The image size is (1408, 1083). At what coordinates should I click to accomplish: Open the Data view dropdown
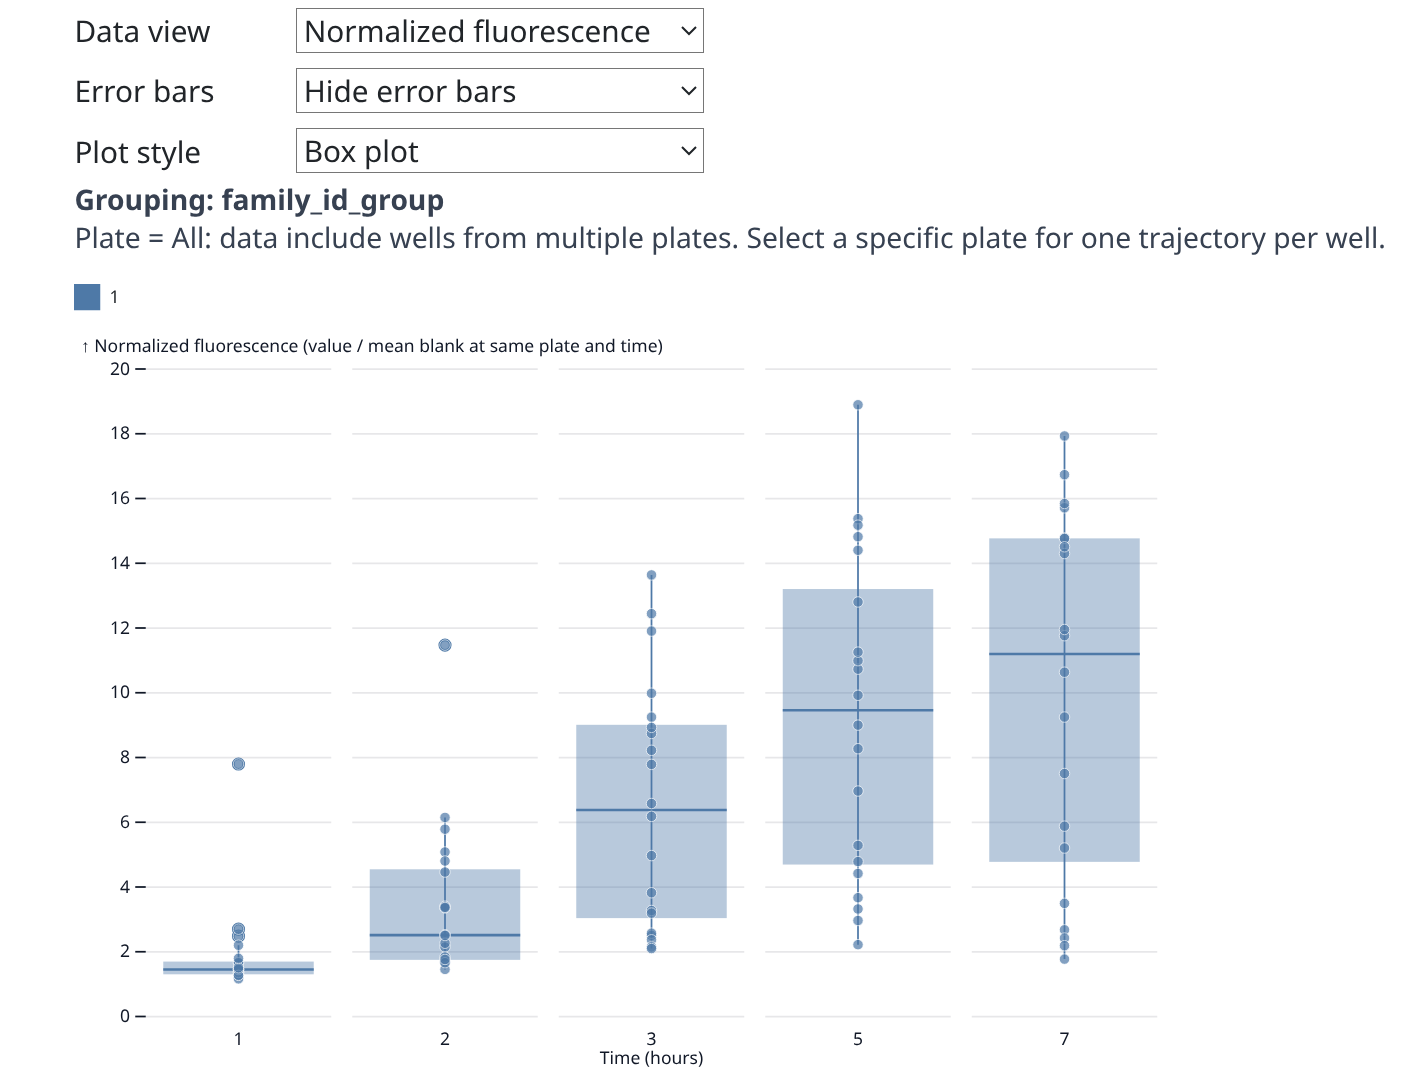tap(499, 31)
